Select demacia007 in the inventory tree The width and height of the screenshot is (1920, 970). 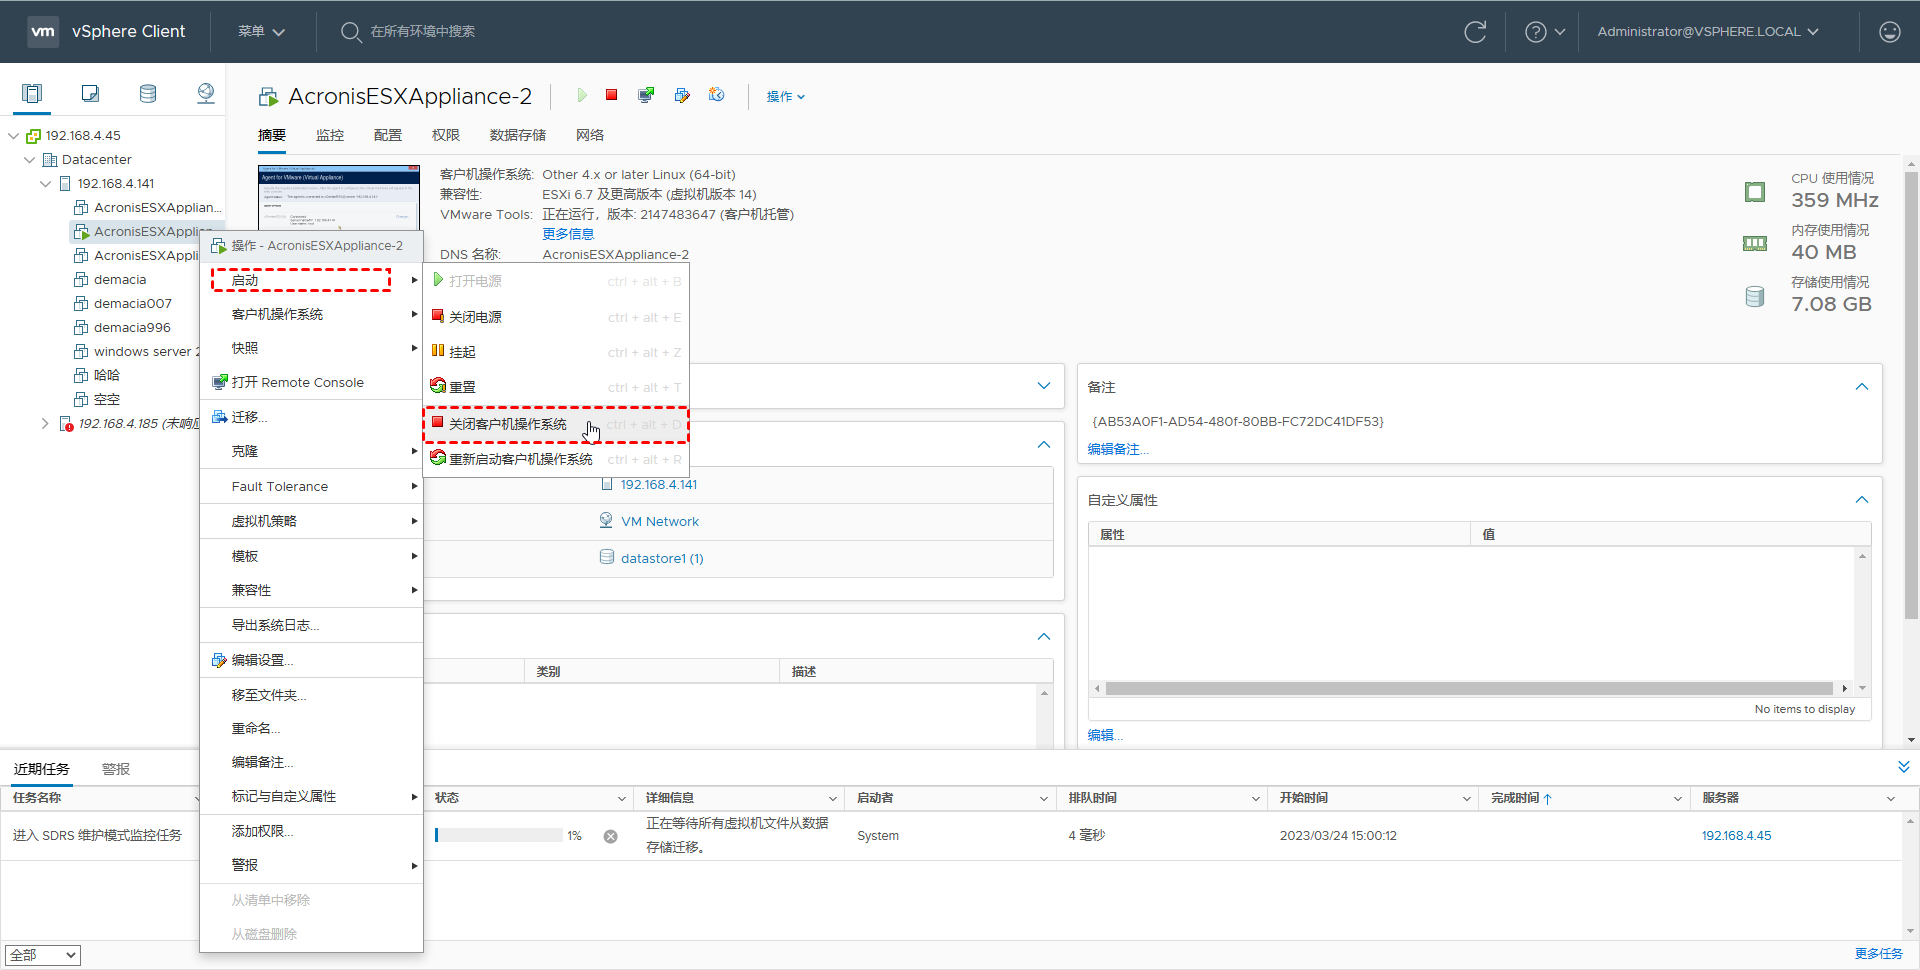pyautogui.click(x=133, y=304)
